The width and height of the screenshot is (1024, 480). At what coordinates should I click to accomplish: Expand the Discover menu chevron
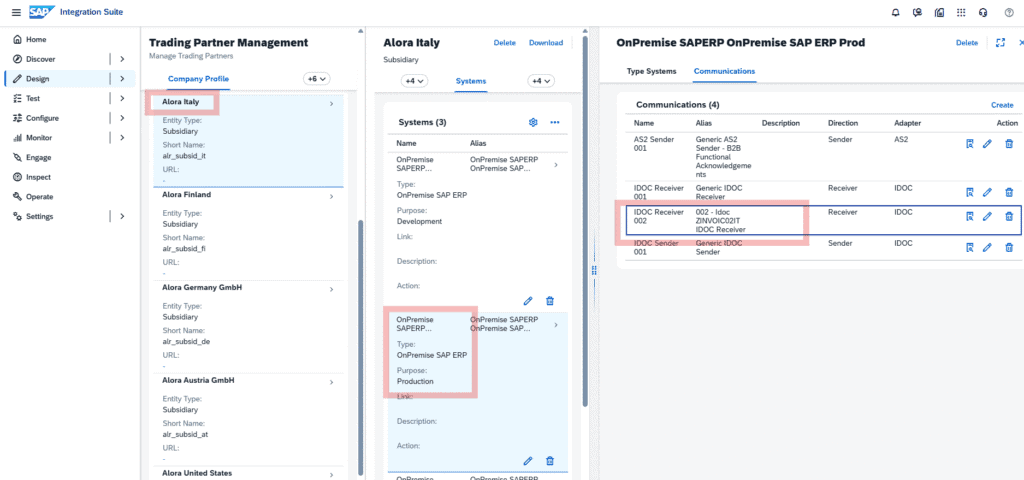[x=122, y=59]
